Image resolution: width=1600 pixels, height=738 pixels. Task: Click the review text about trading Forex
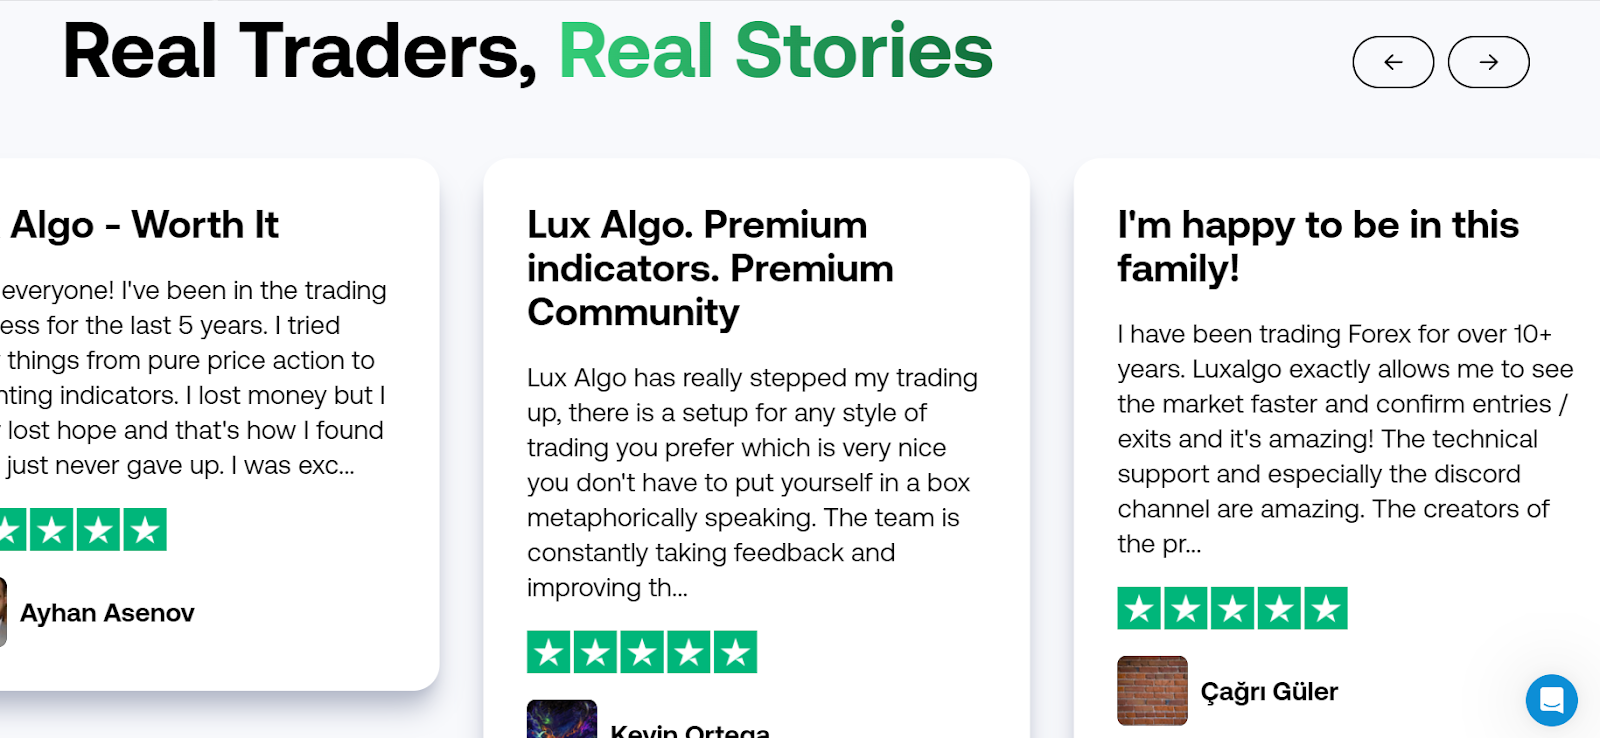click(1340, 439)
